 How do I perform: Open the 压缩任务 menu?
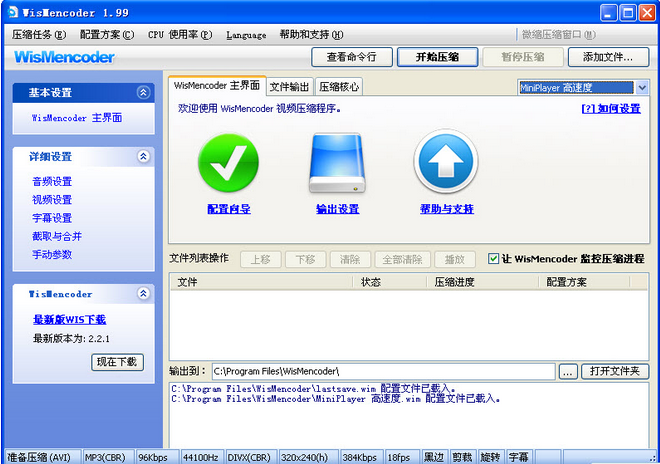click(x=39, y=35)
